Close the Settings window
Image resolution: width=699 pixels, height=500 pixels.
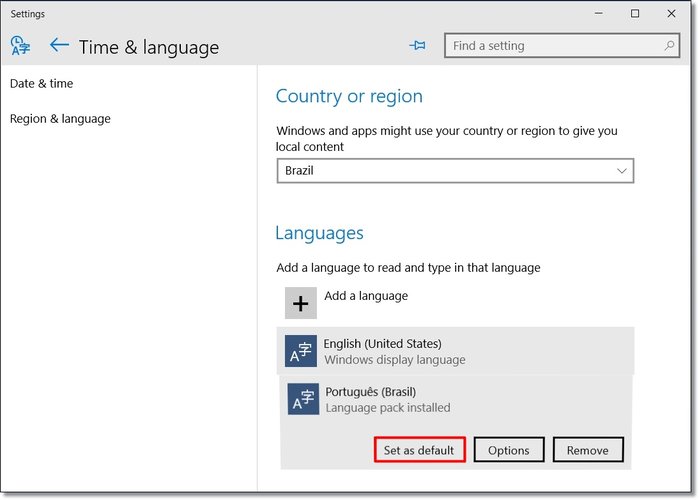pos(671,14)
